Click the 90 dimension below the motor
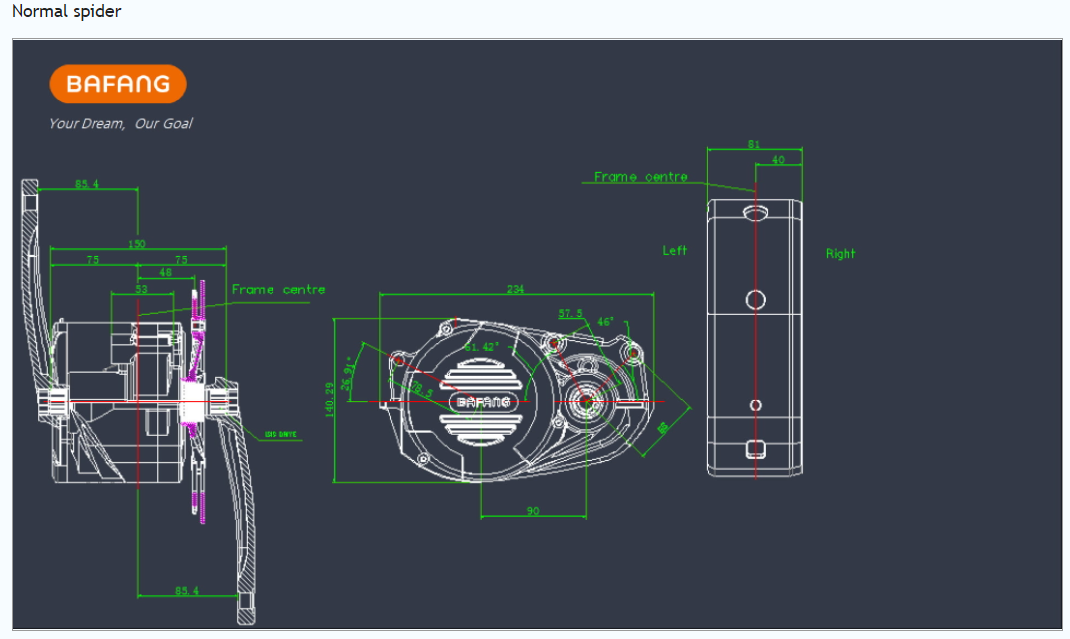The image size is (1070, 639). [x=533, y=511]
